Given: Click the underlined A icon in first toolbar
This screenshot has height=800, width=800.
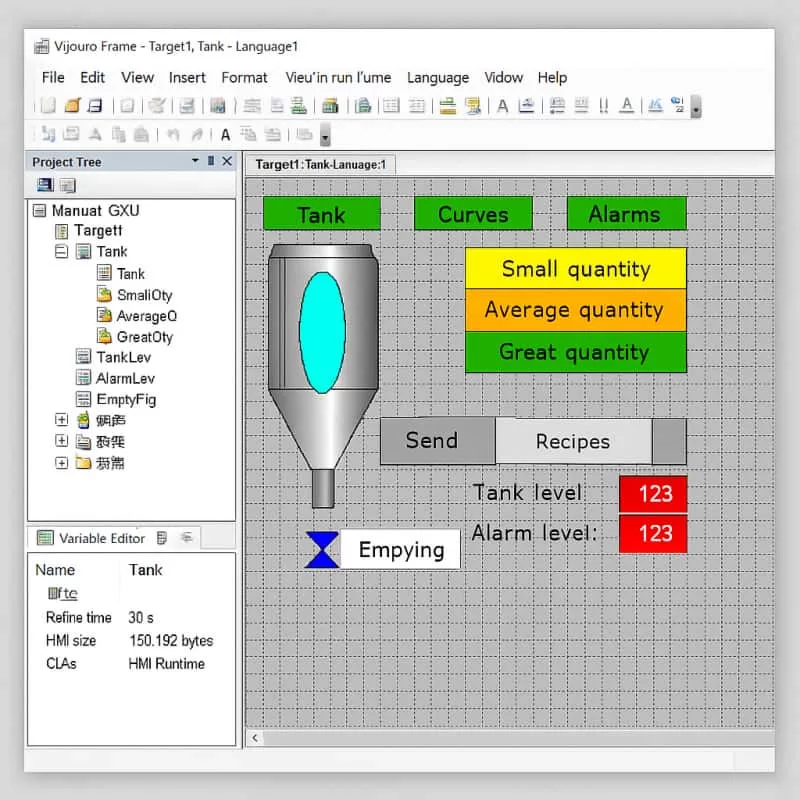Looking at the screenshot, I should [x=627, y=106].
